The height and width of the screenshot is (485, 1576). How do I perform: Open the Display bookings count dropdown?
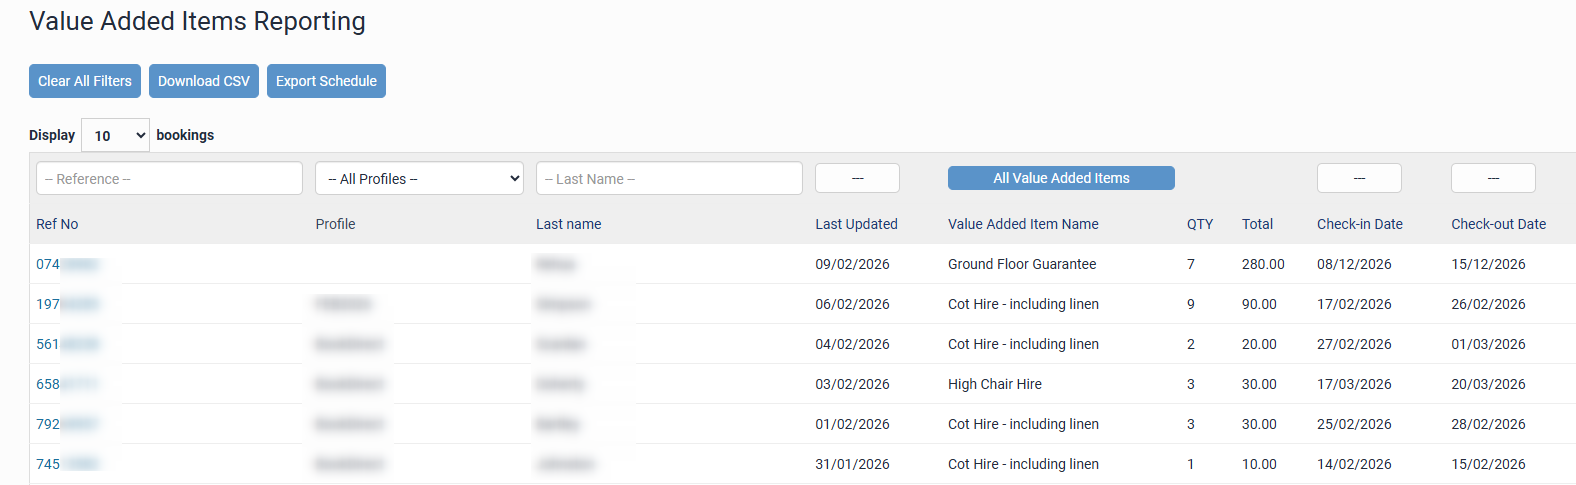pos(115,136)
